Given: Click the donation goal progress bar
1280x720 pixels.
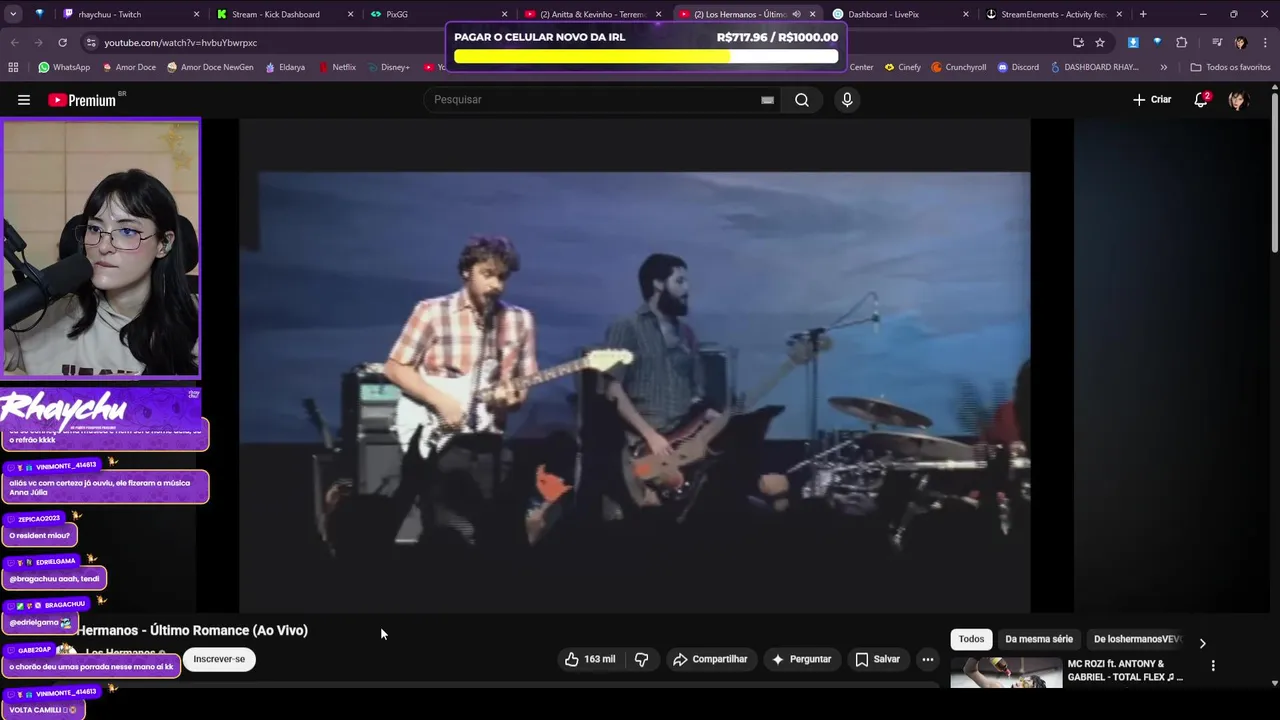Looking at the screenshot, I should tap(646, 56).
